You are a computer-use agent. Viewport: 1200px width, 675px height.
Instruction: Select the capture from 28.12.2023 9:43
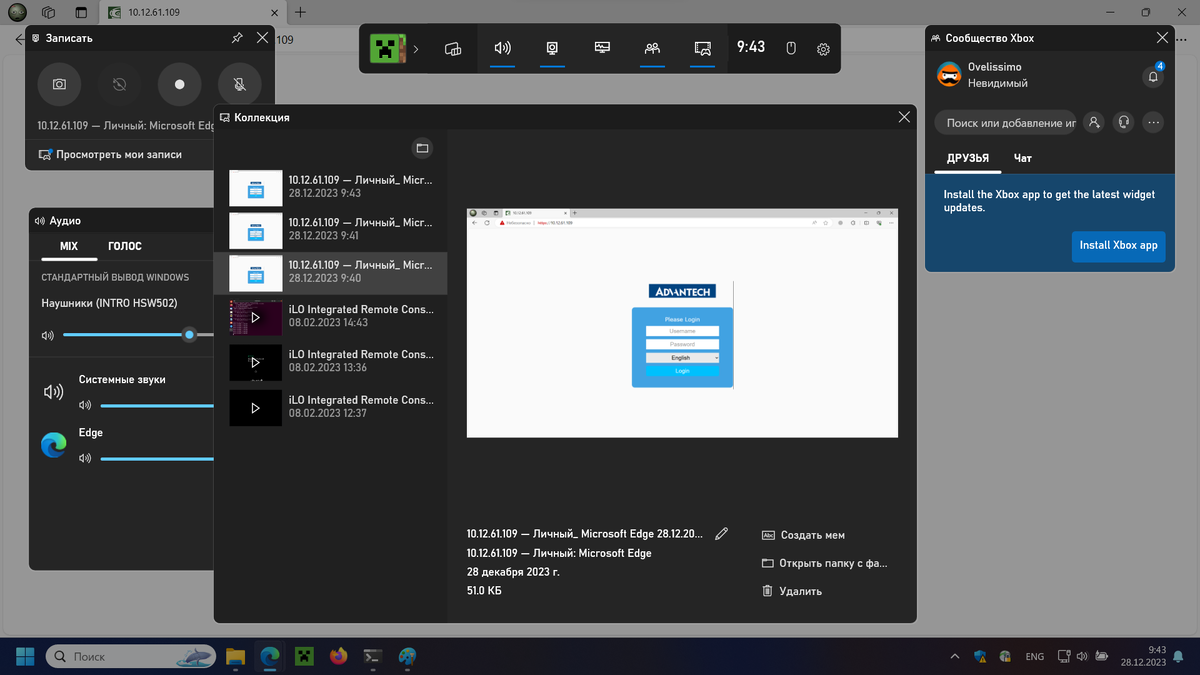coord(330,187)
